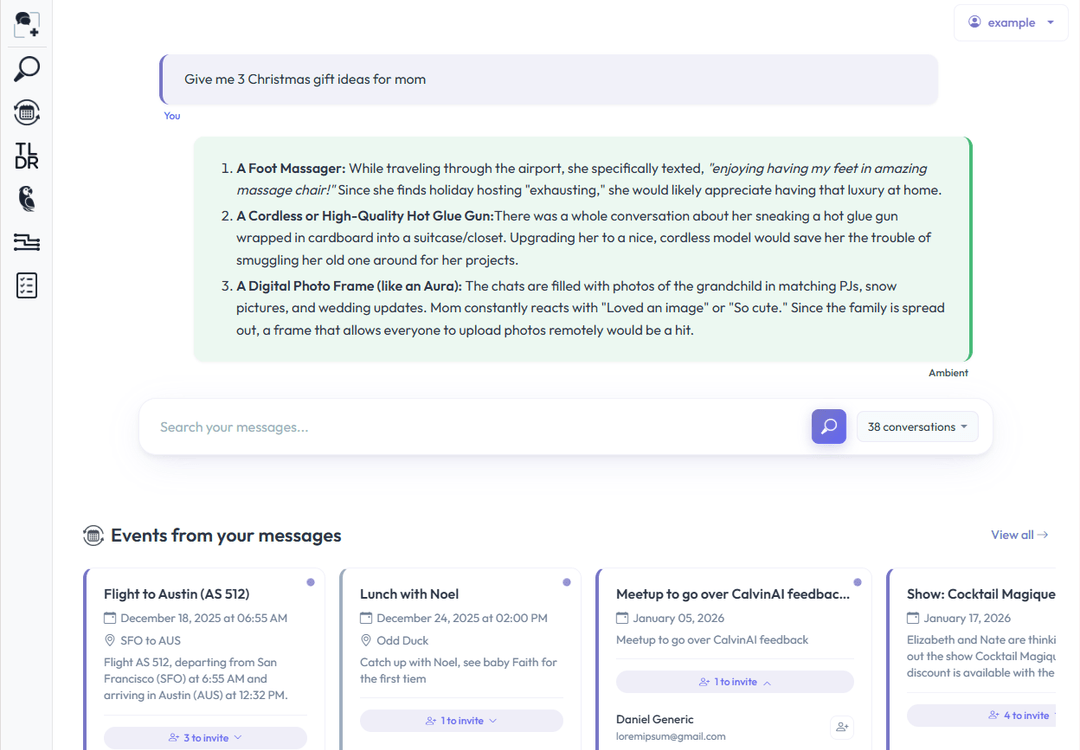Click the purple dot on the CalvinAI meetup card

coord(857,582)
